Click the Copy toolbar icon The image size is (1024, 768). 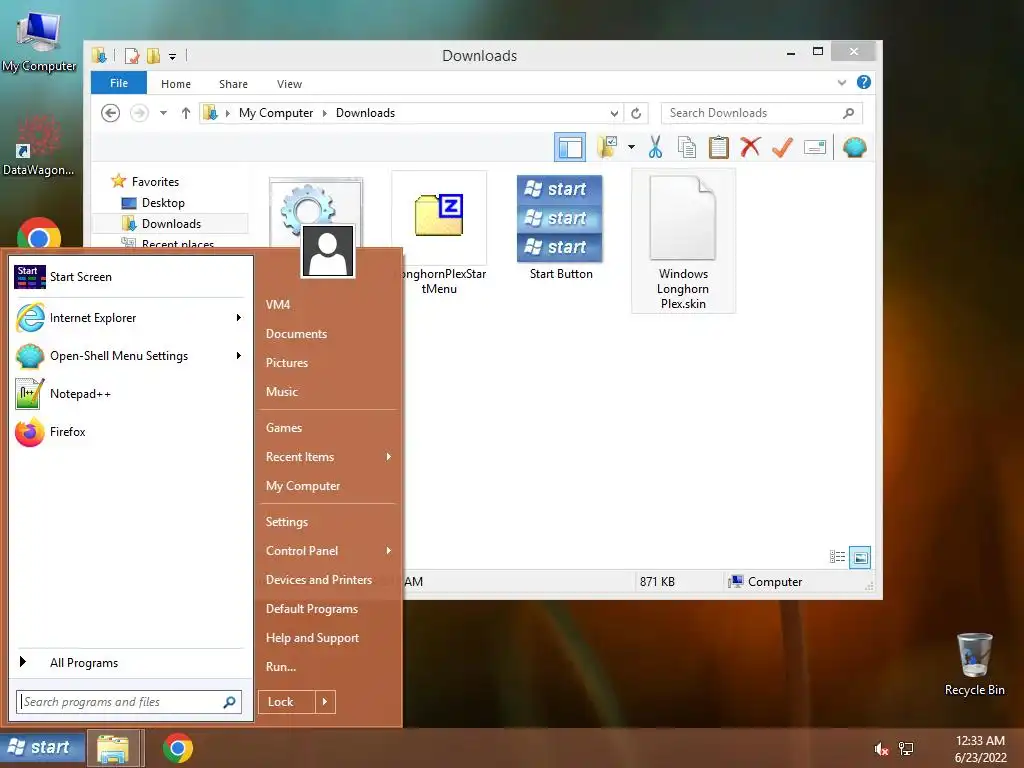tap(686, 147)
